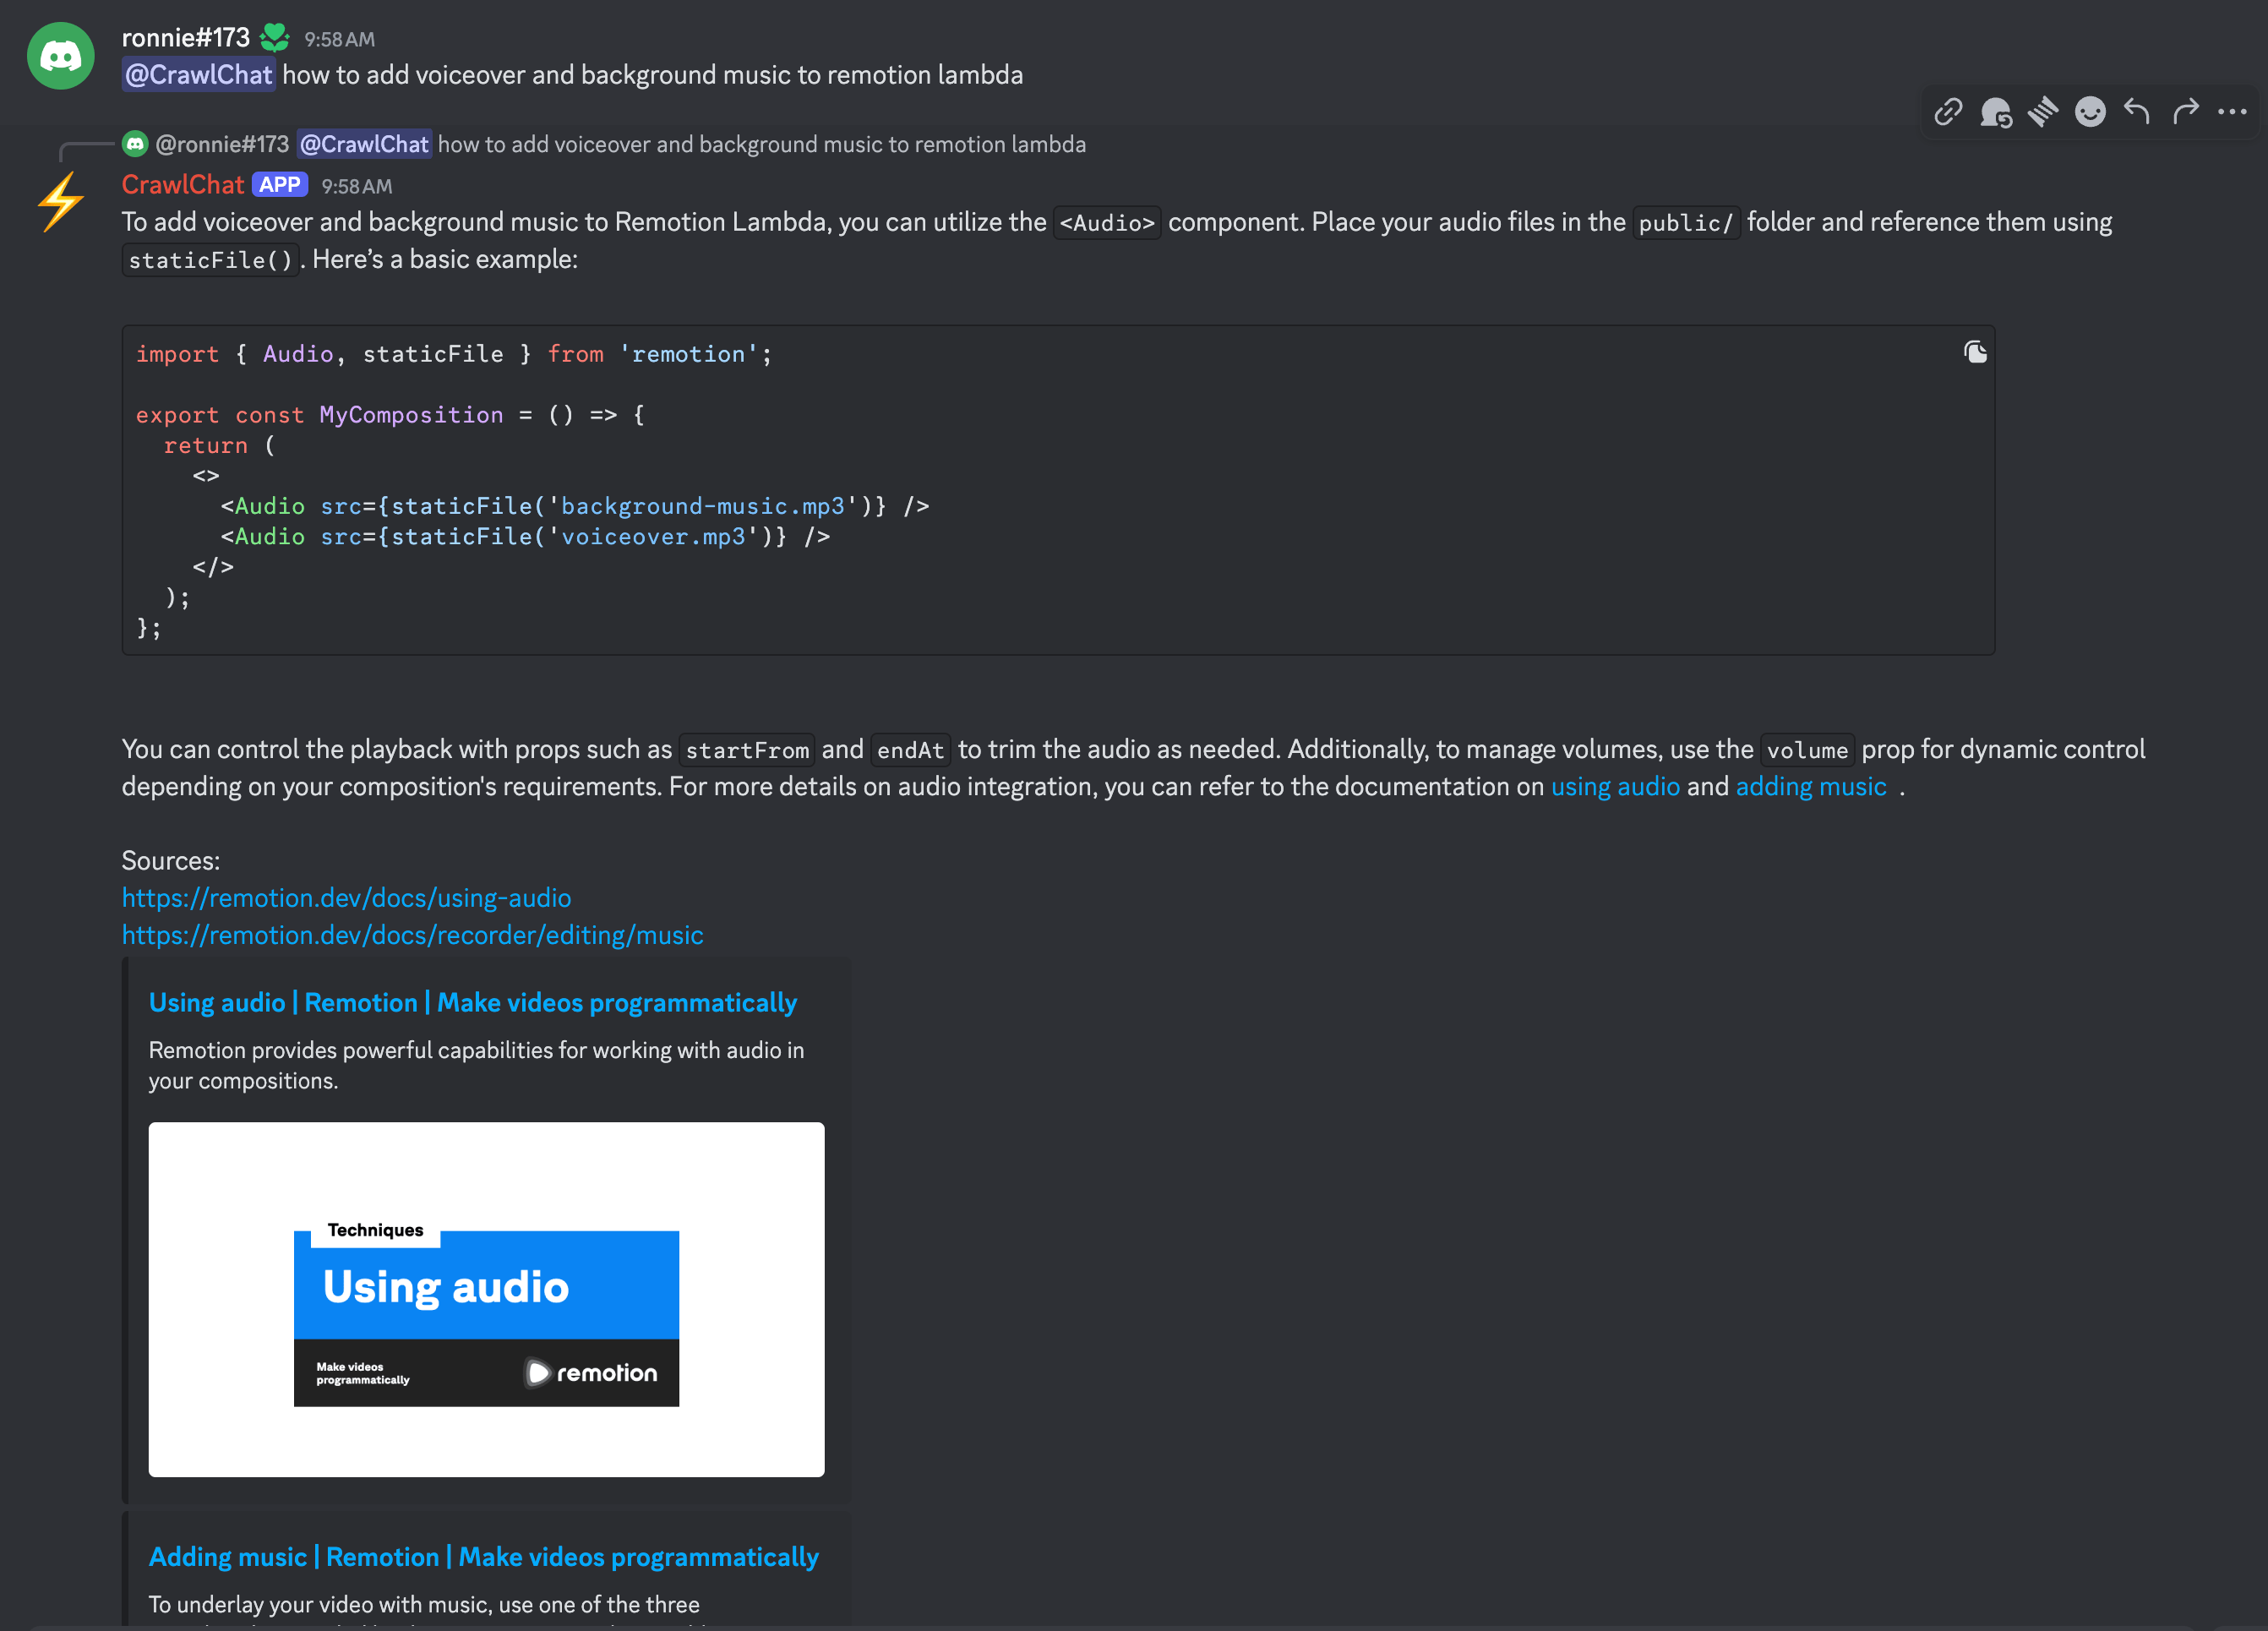
Task: Click the inline 'adding music' hyperlink
Action: (x=1810, y=787)
